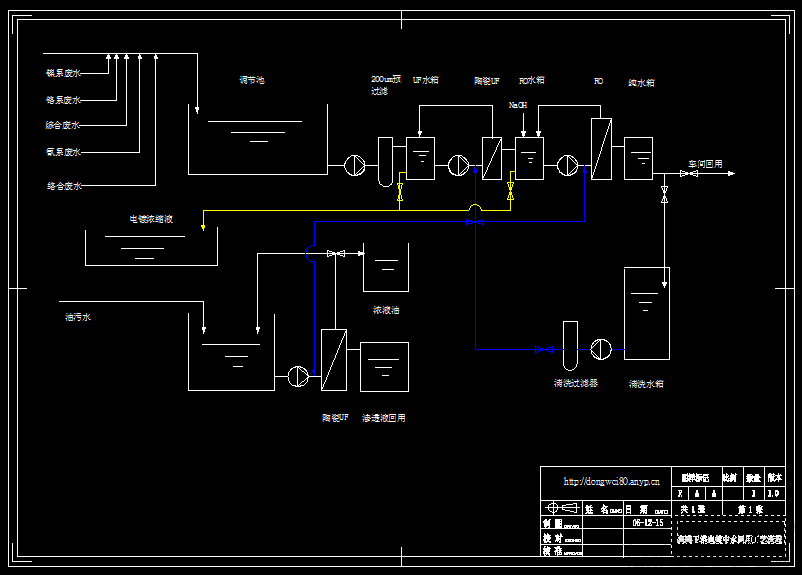Image resolution: width=802 pixels, height=575 pixels.
Task: Select the 车间回用 label
Action: [x=705, y=164]
